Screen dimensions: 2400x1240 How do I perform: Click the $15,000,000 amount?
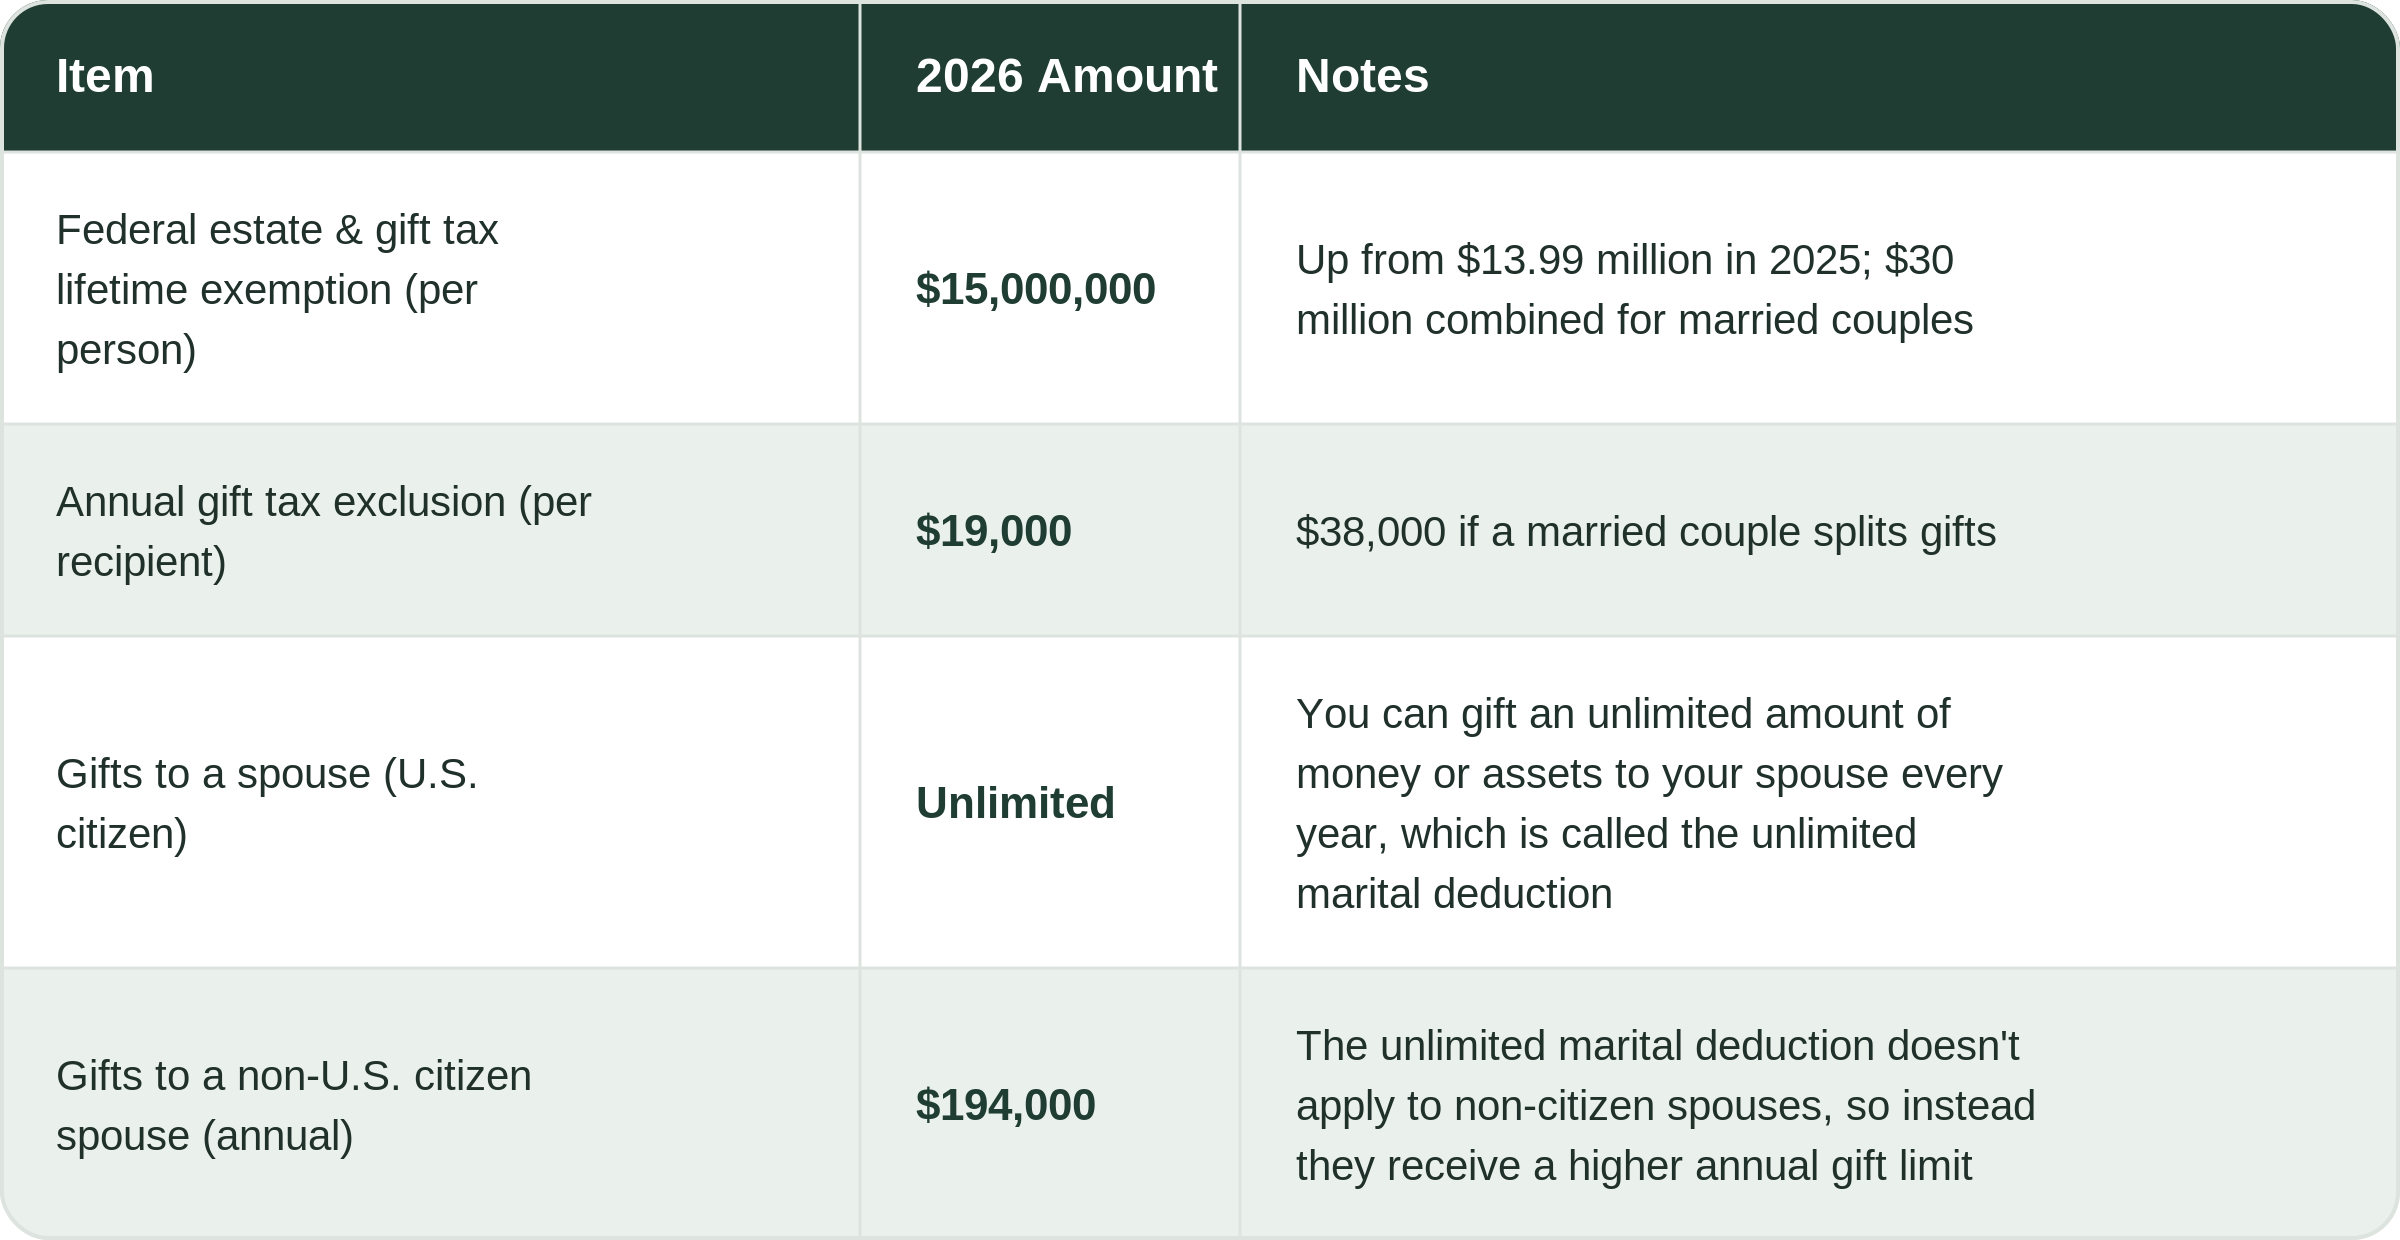[1035, 289]
